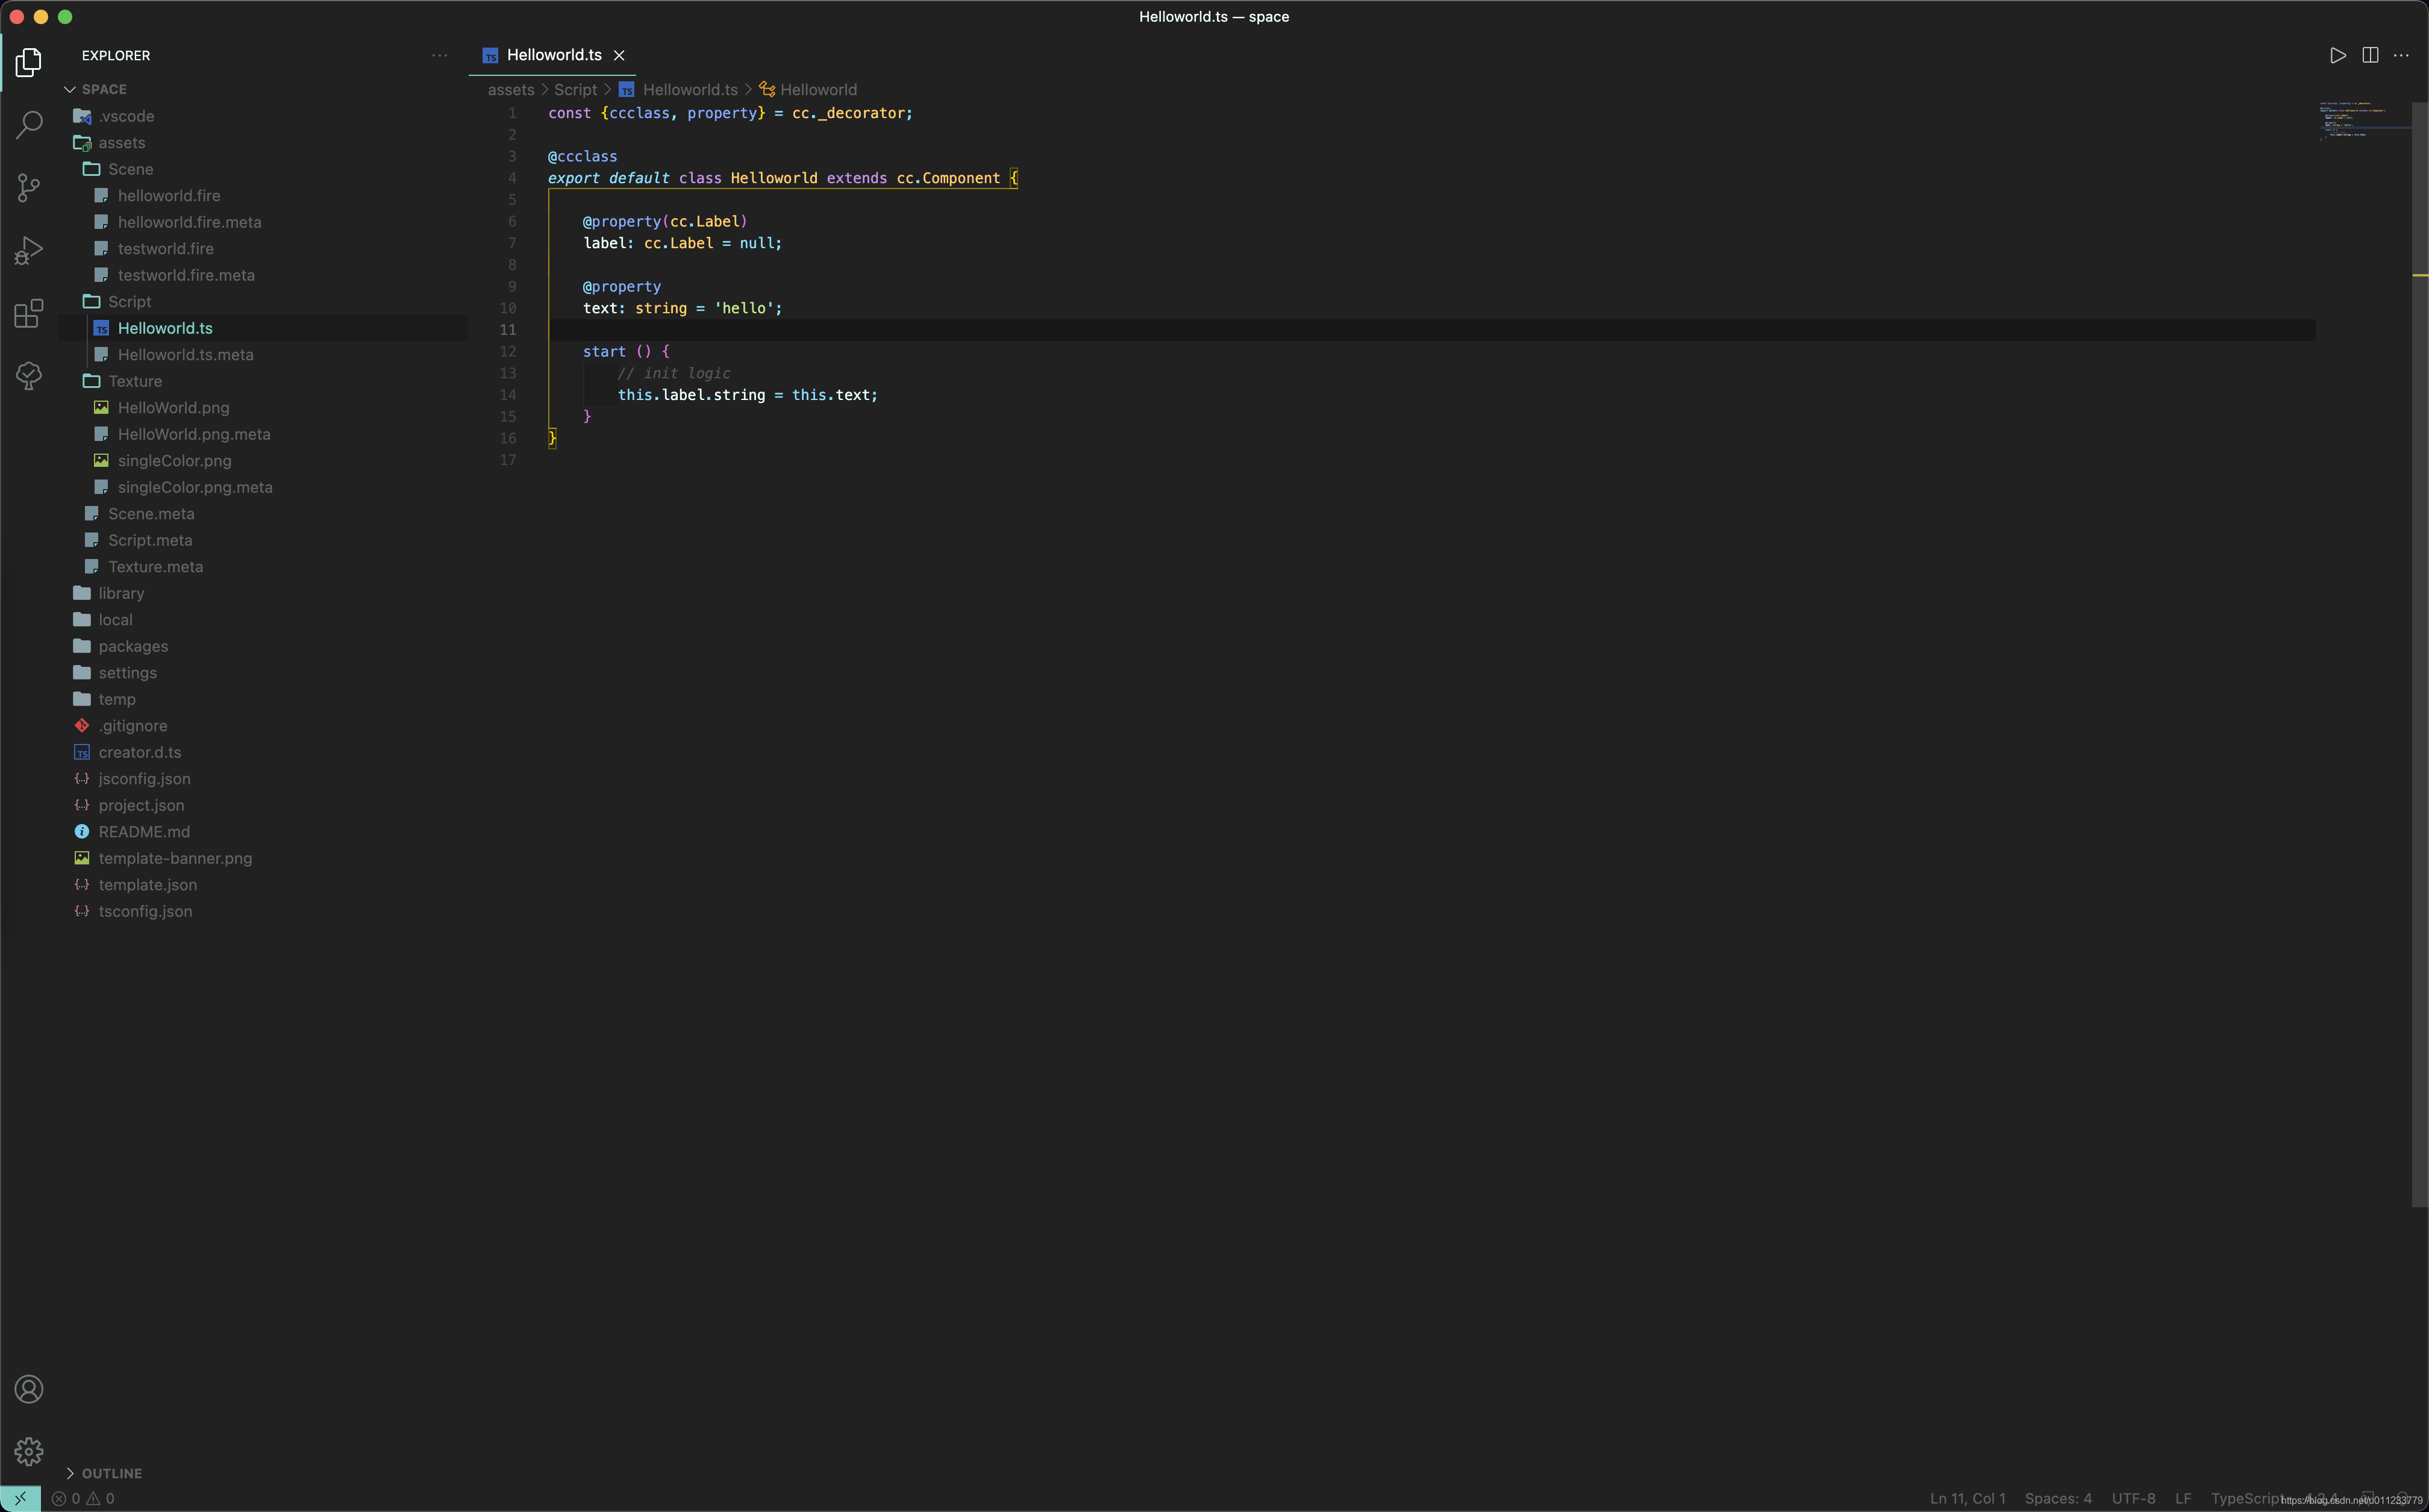This screenshot has height=1512, width=2429.
Task: Open testworld.fire file
Action: tap(165, 249)
